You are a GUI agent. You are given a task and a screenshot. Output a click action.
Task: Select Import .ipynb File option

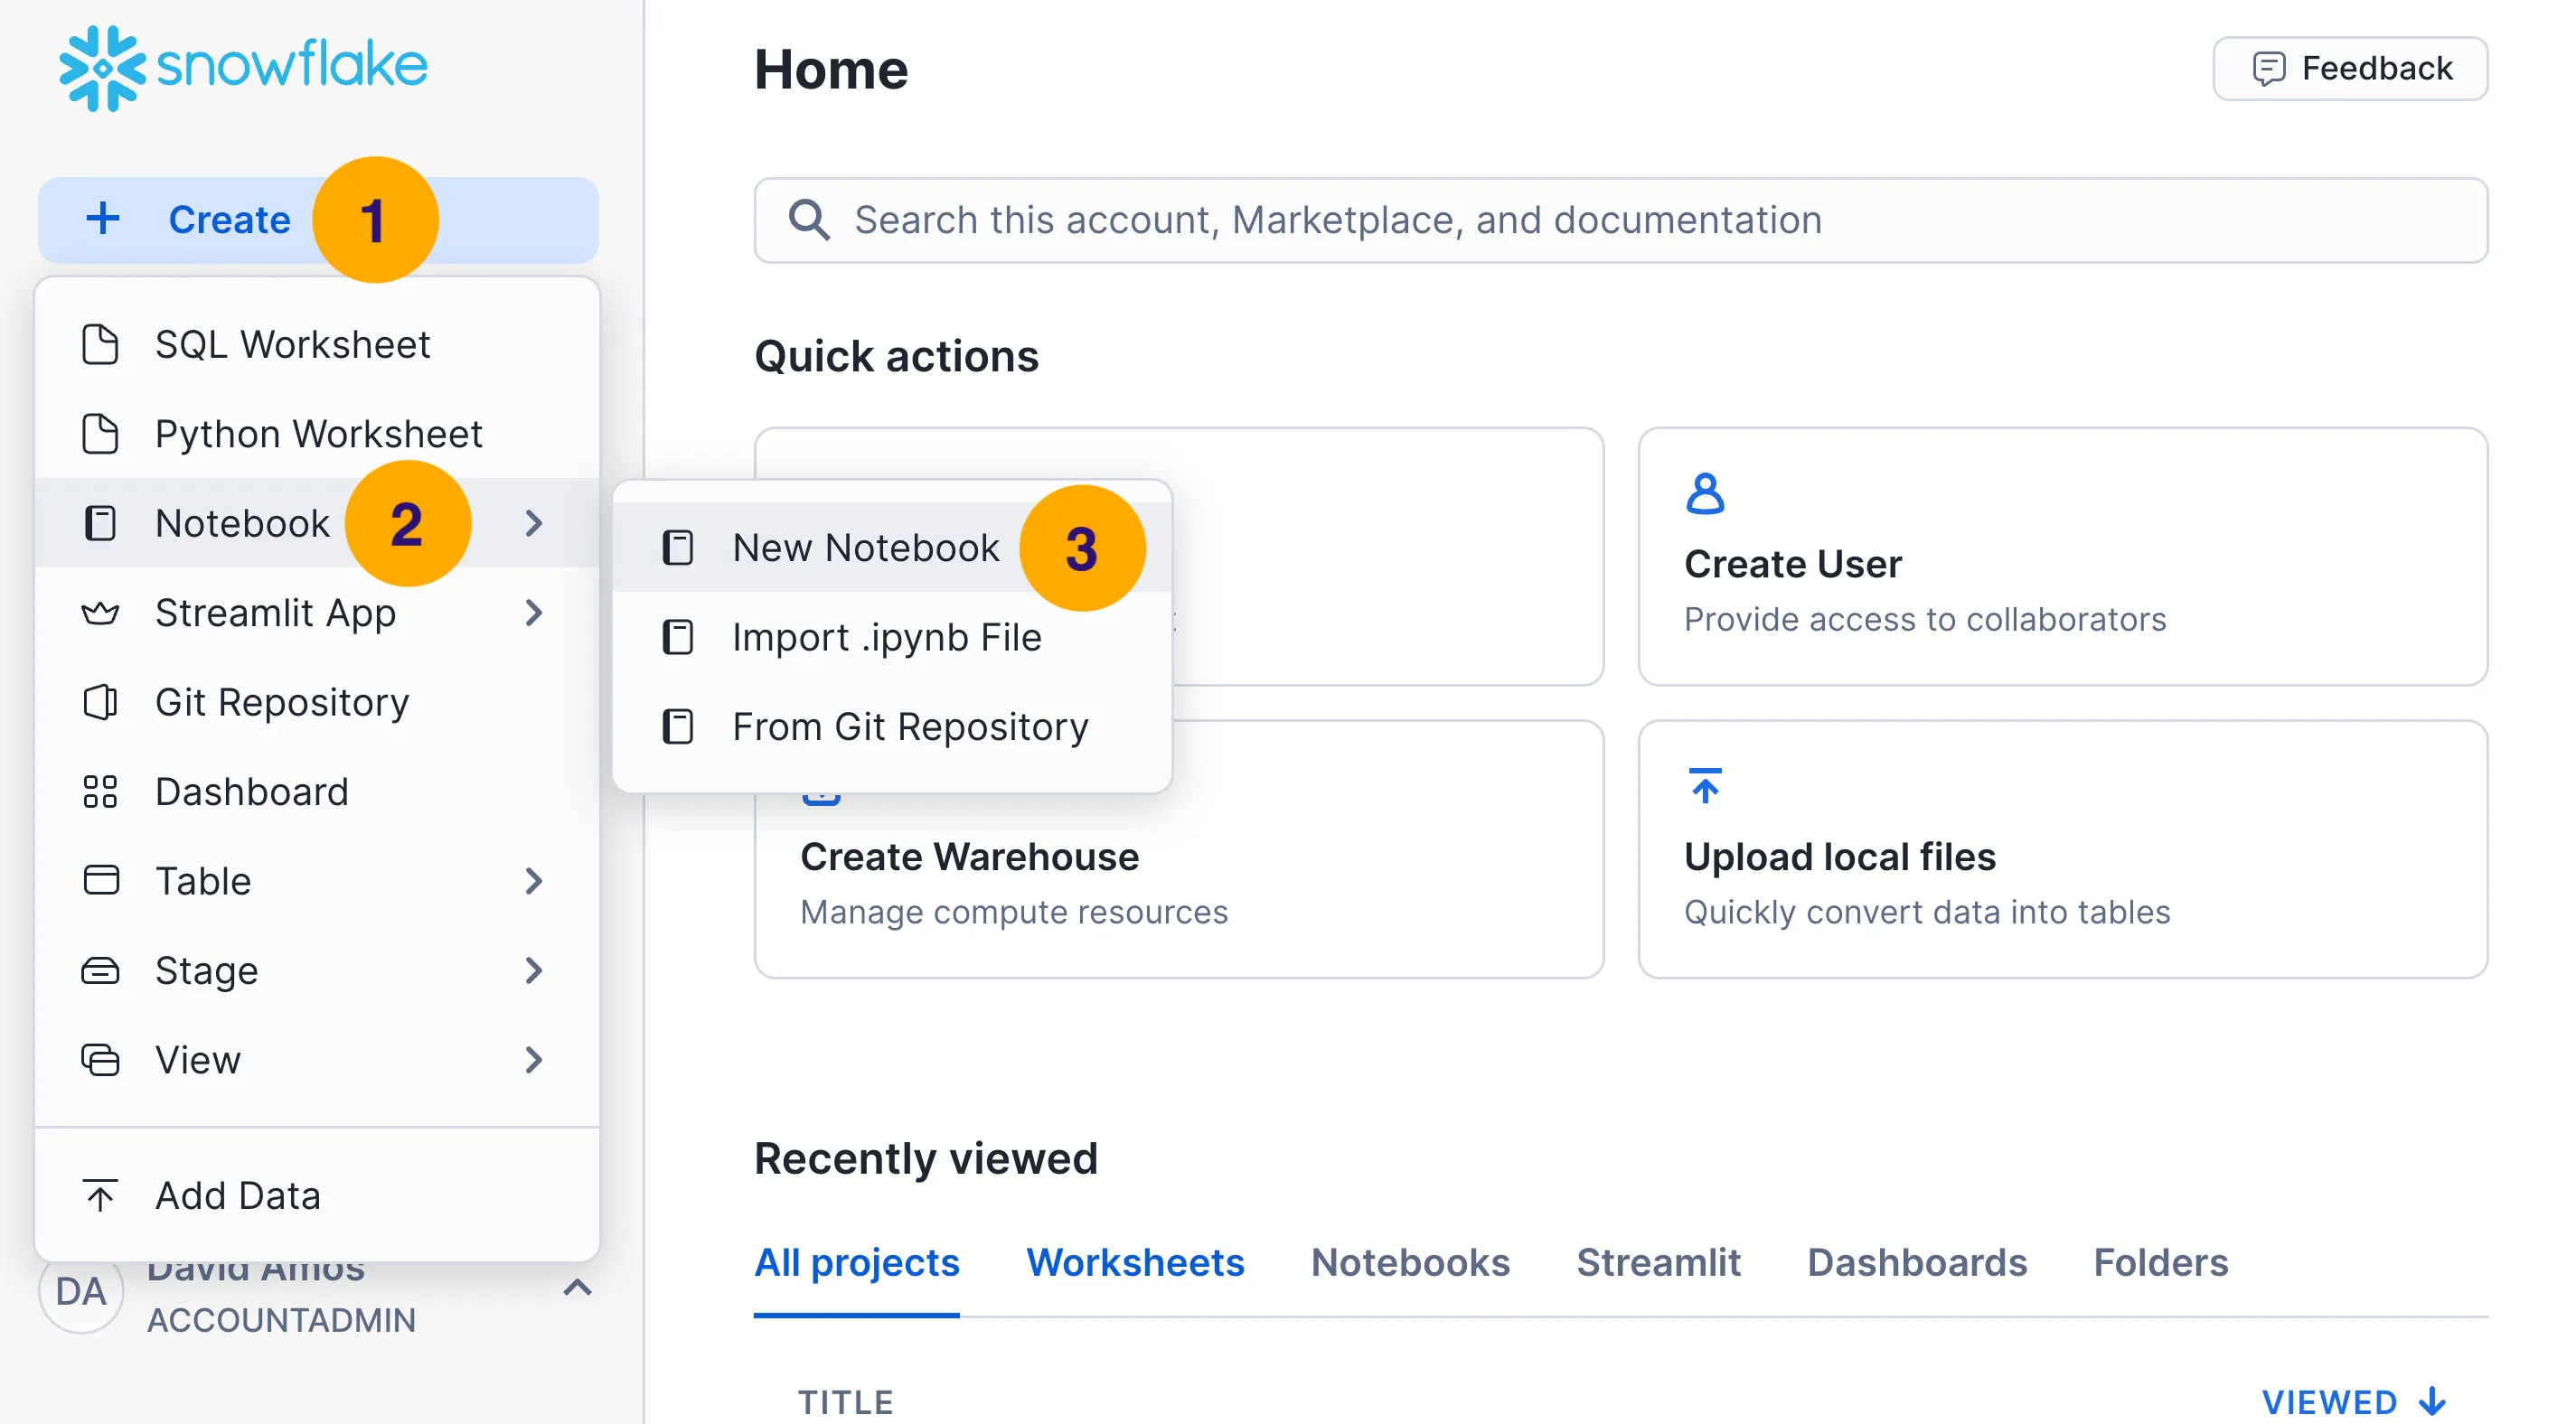pos(891,637)
